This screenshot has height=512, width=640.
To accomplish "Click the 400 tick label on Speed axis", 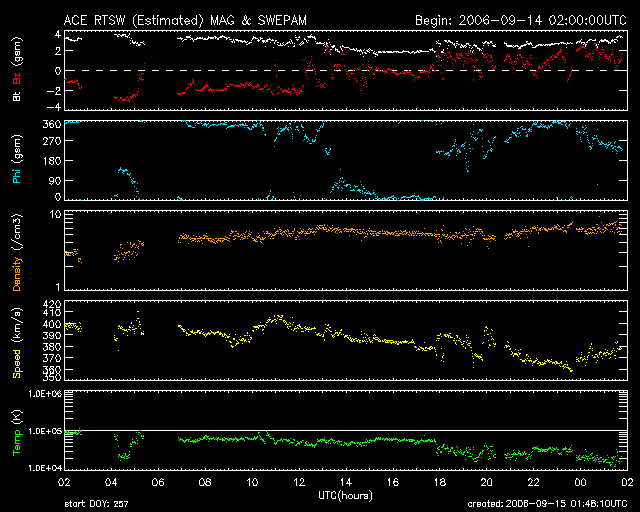I will (x=52, y=325).
